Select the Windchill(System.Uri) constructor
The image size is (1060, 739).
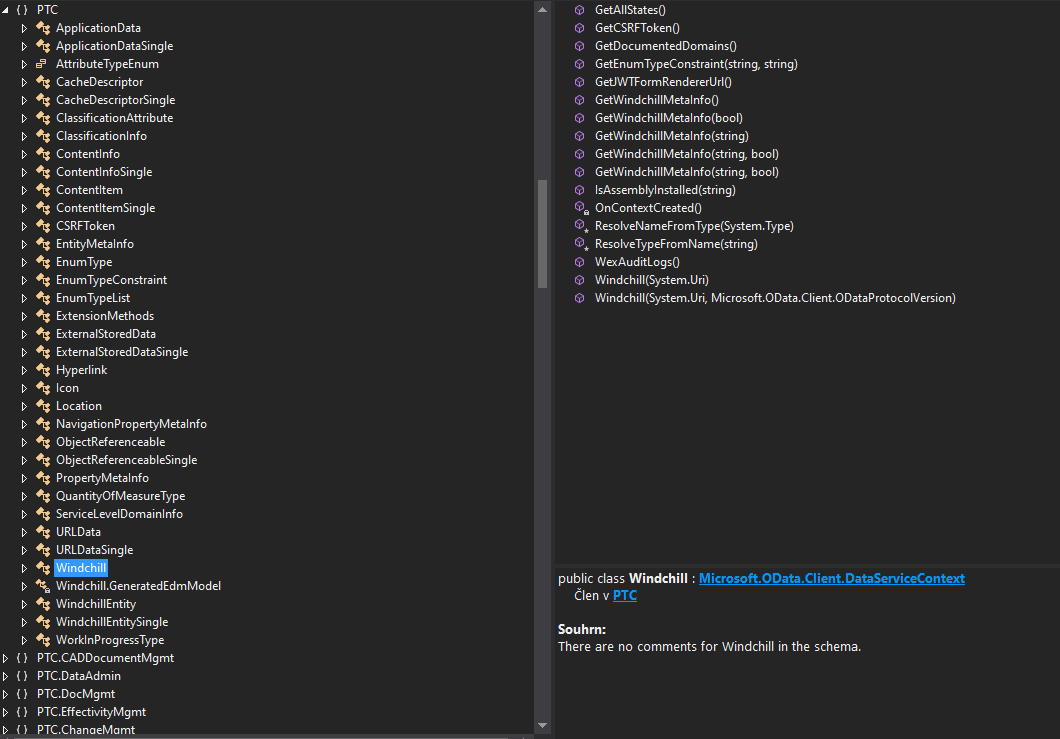pyautogui.click(x=652, y=279)
